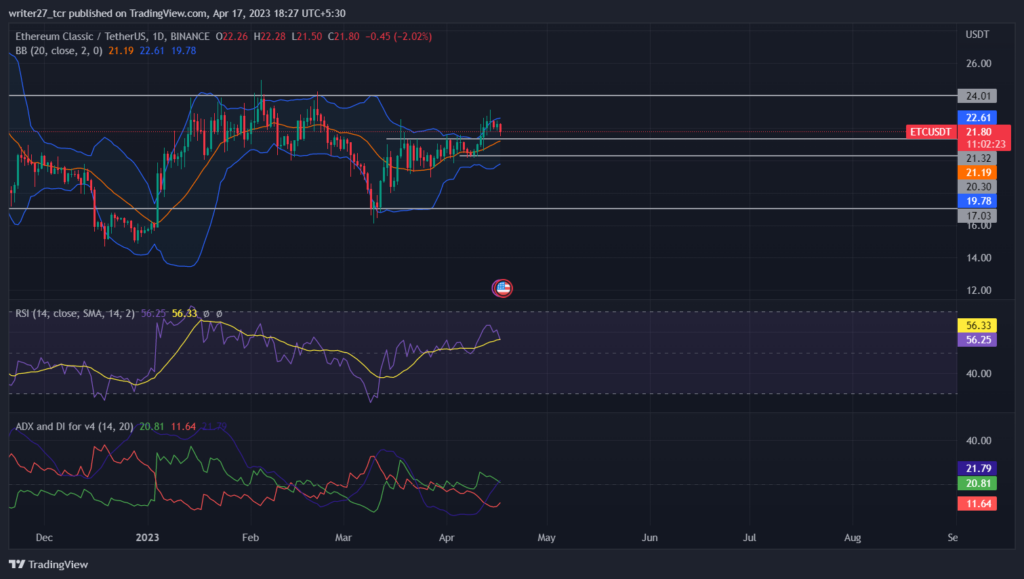Click the -0.45 (-2.02%) change value
The image size is (1024, 579).
[x=397, y=37]
